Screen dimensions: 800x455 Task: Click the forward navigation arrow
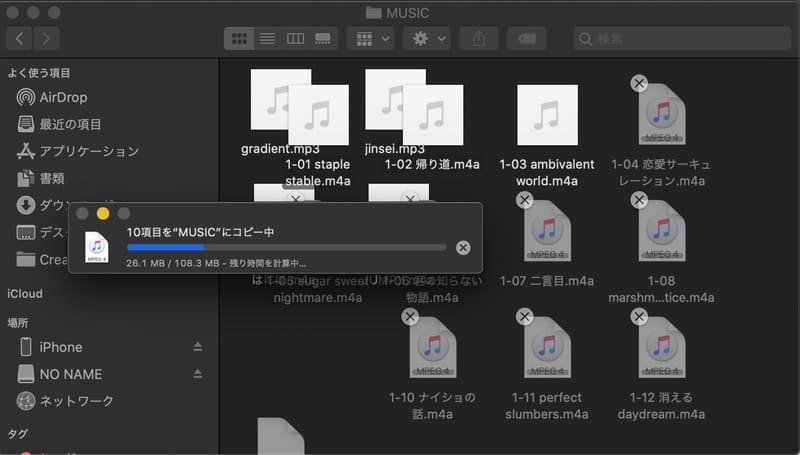click(46, 39)
